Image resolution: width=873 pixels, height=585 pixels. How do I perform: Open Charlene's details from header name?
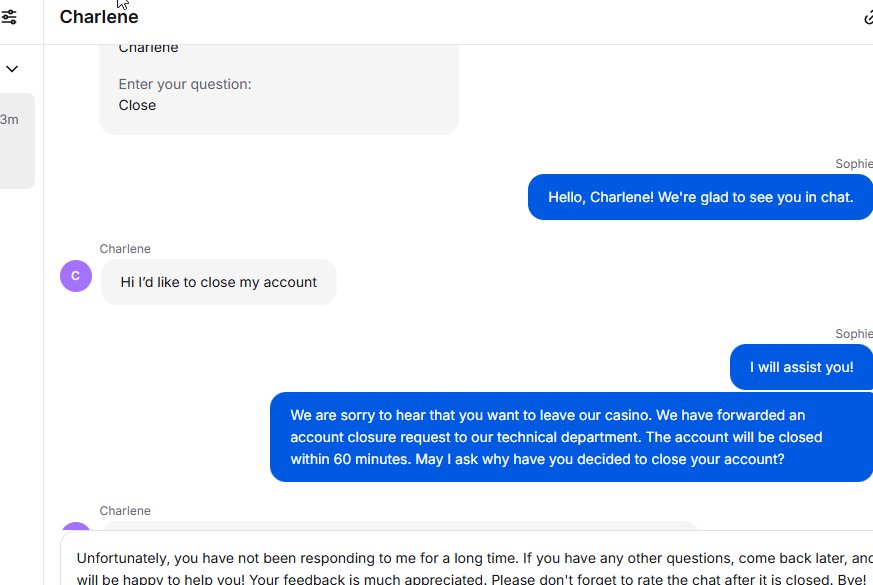pyautogui.click(x=99, y=17)
